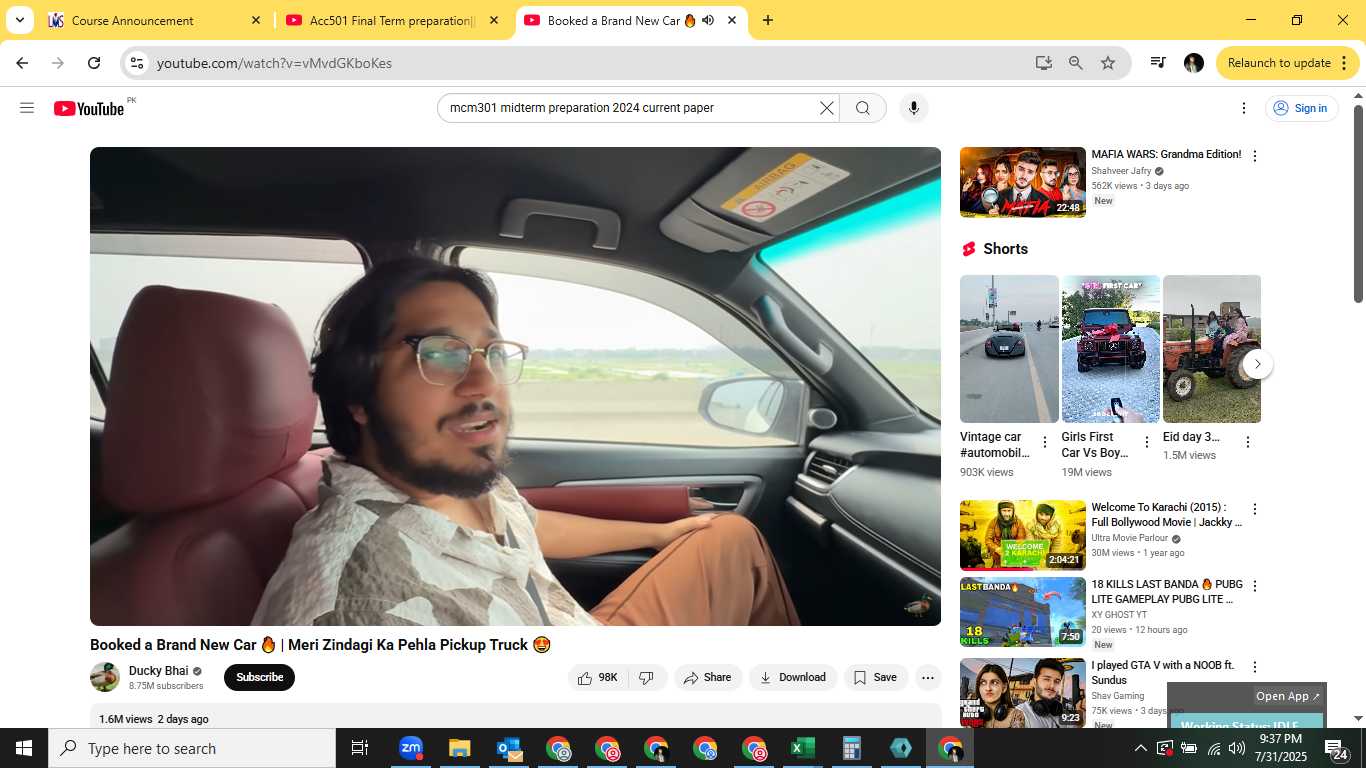Viewport: 1366px width, 768px height.
Task: Clear the YouTube search query text
Action: [x=826, y=108]
